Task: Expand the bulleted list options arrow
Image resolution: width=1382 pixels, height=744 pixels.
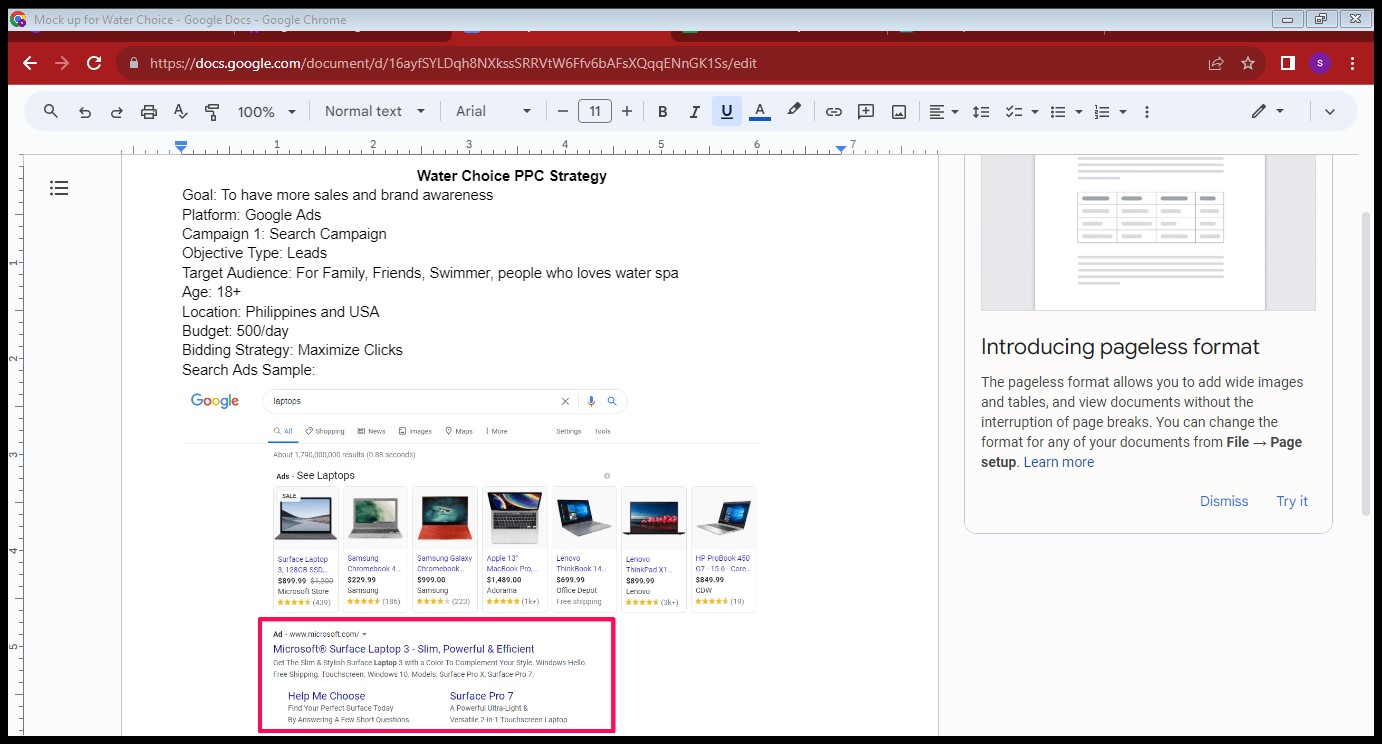Action: point(1079,112)
